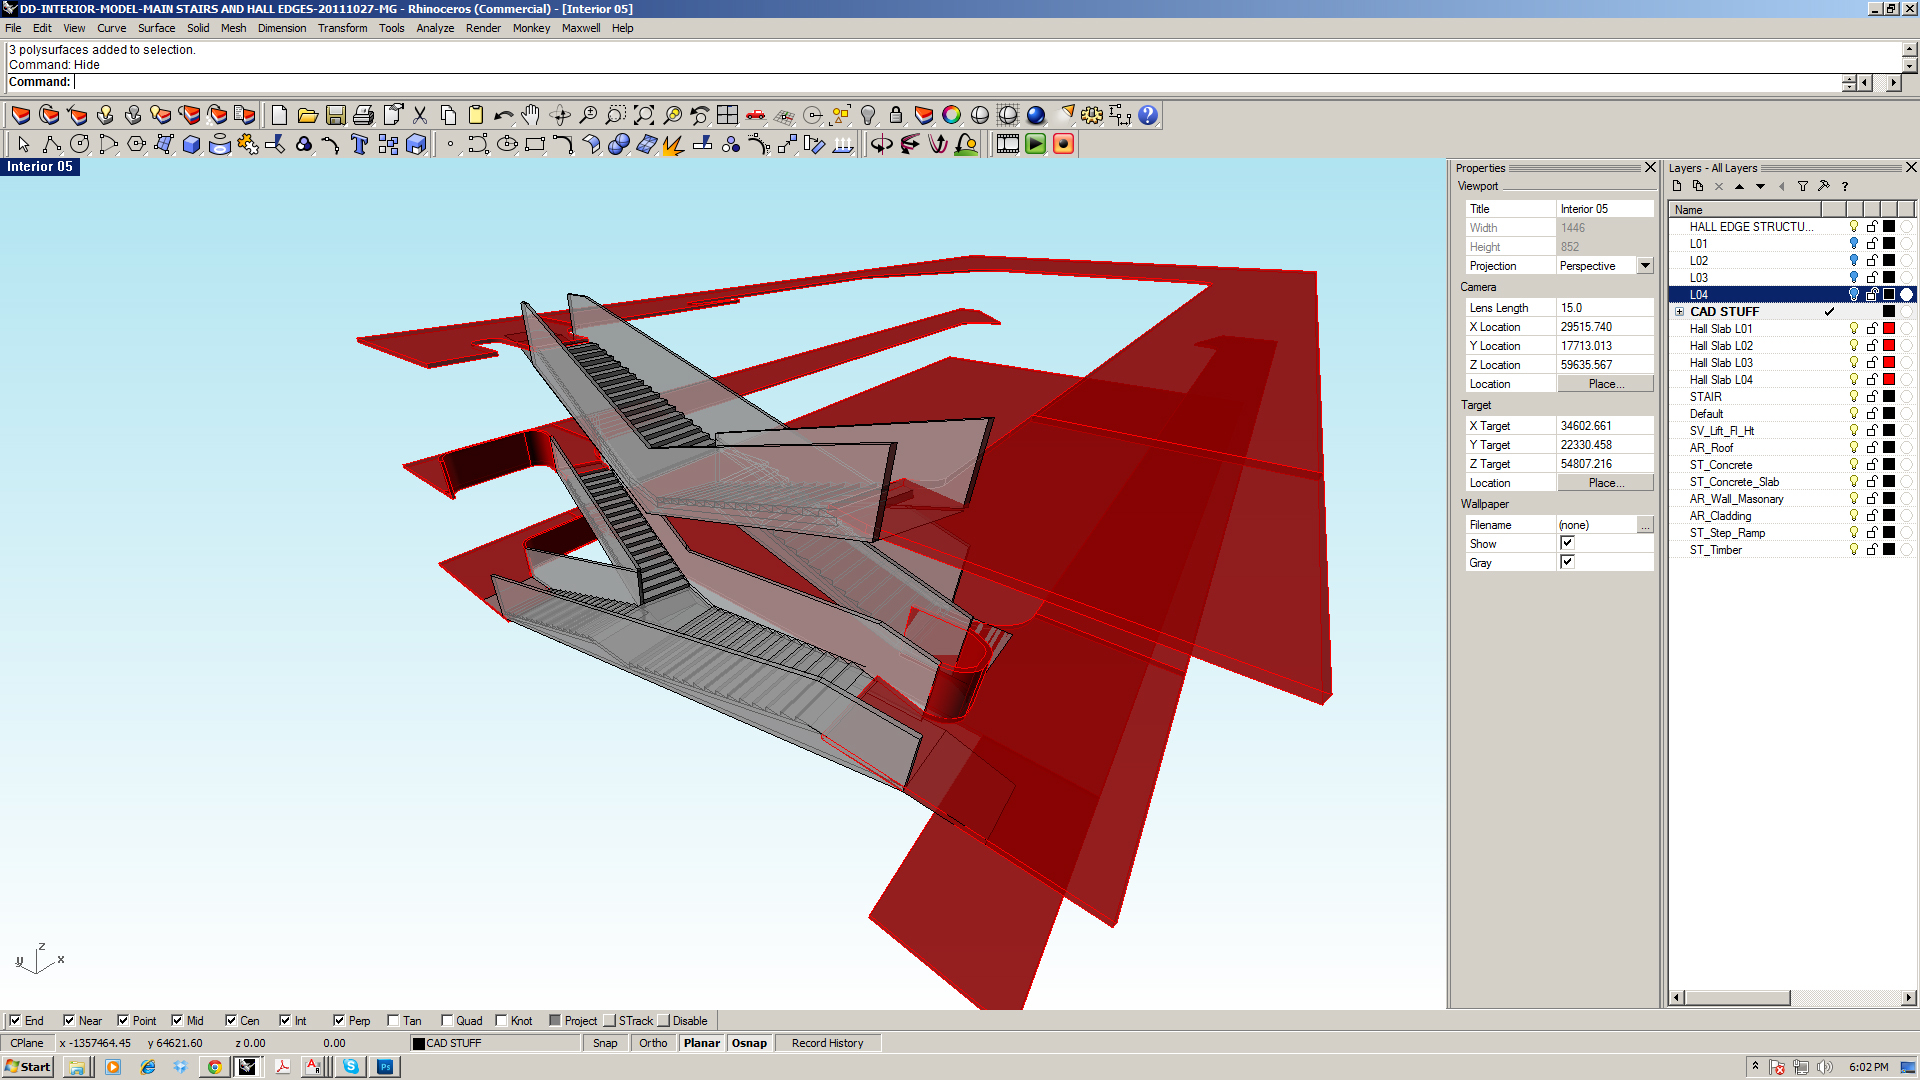Click the New file icon
Screen dimensions: 1920x1080
pos(279,115)
